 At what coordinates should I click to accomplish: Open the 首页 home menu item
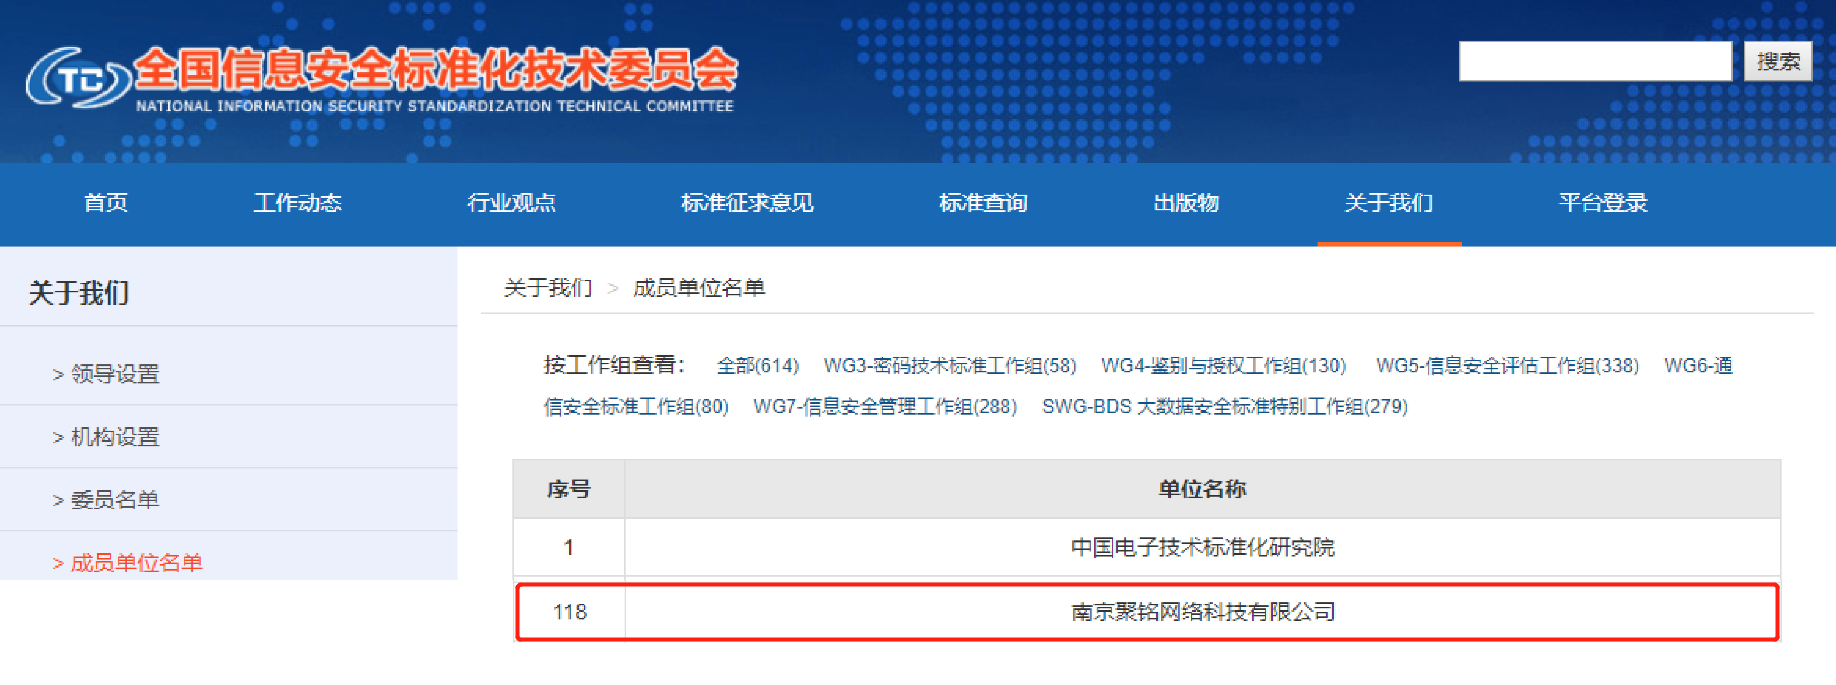[x=105, y=203]
